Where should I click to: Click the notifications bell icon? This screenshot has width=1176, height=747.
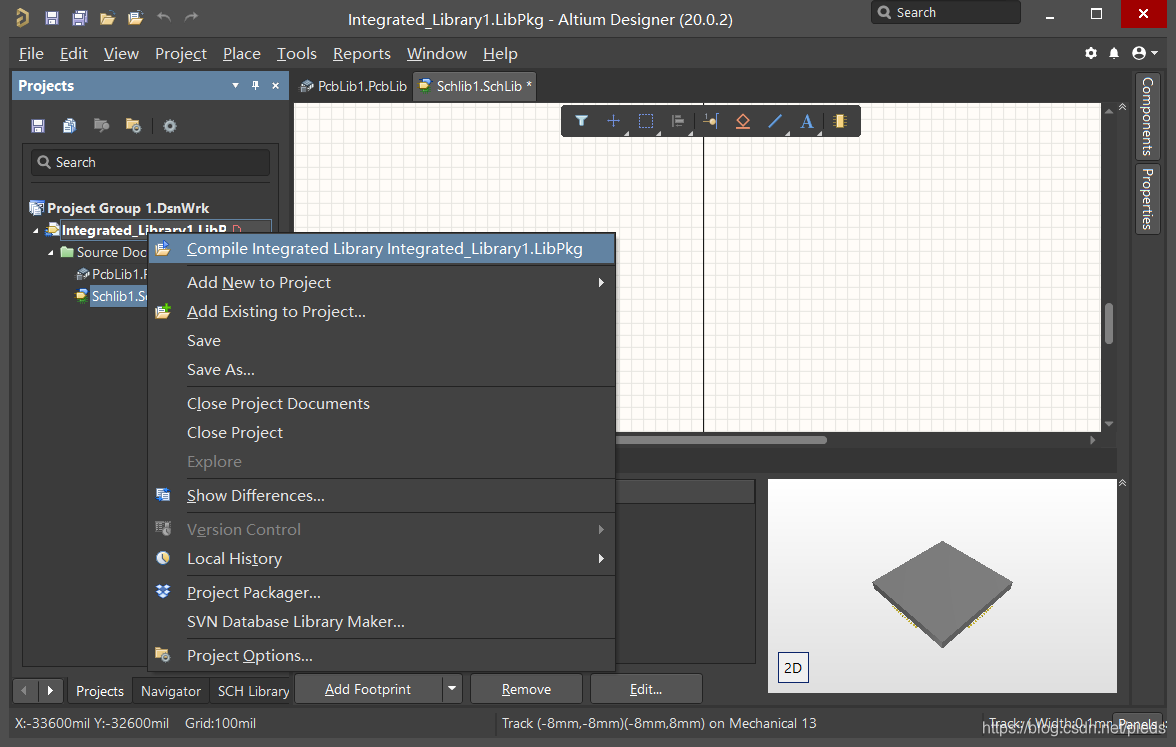(x=1115, y=53)
